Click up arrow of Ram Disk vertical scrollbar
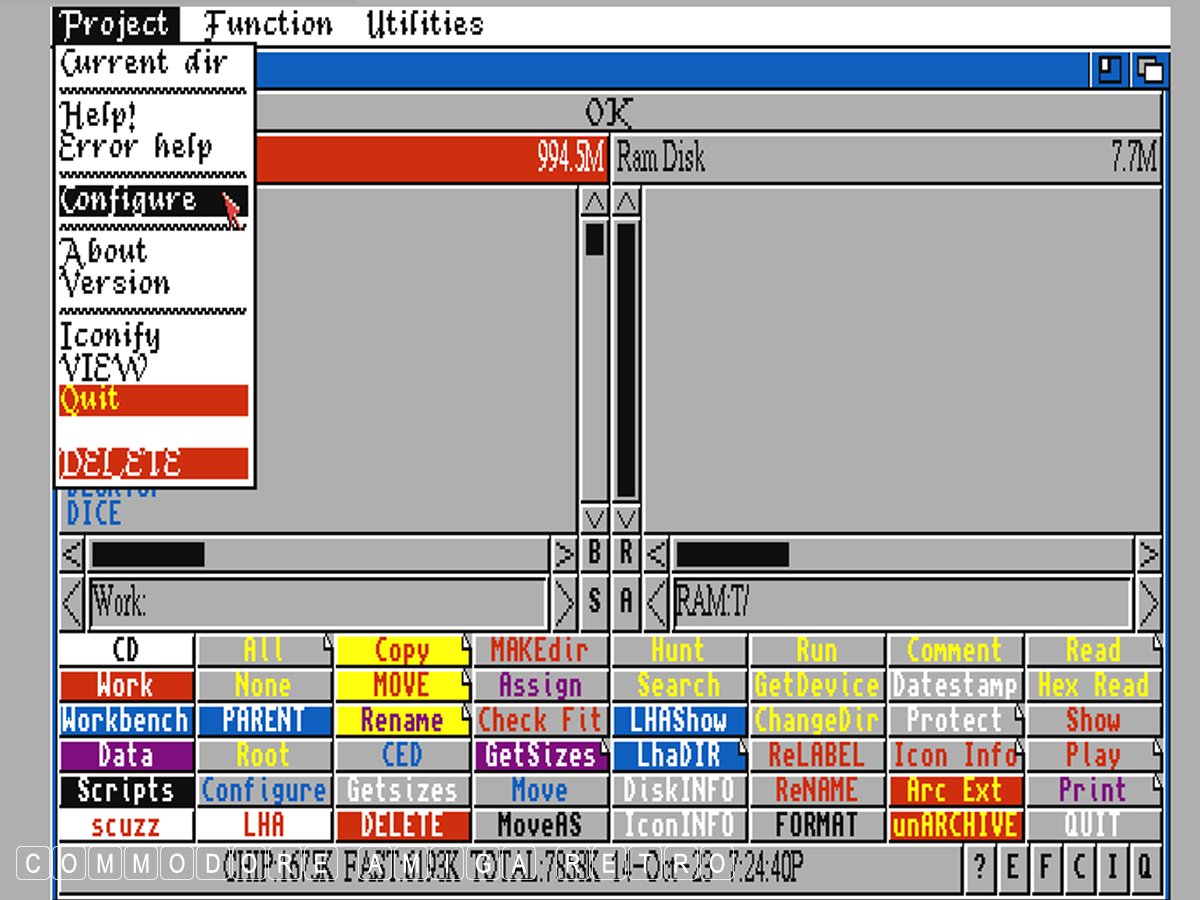The height and width of the screenshot is (900, 1200). tap(627, 203)
